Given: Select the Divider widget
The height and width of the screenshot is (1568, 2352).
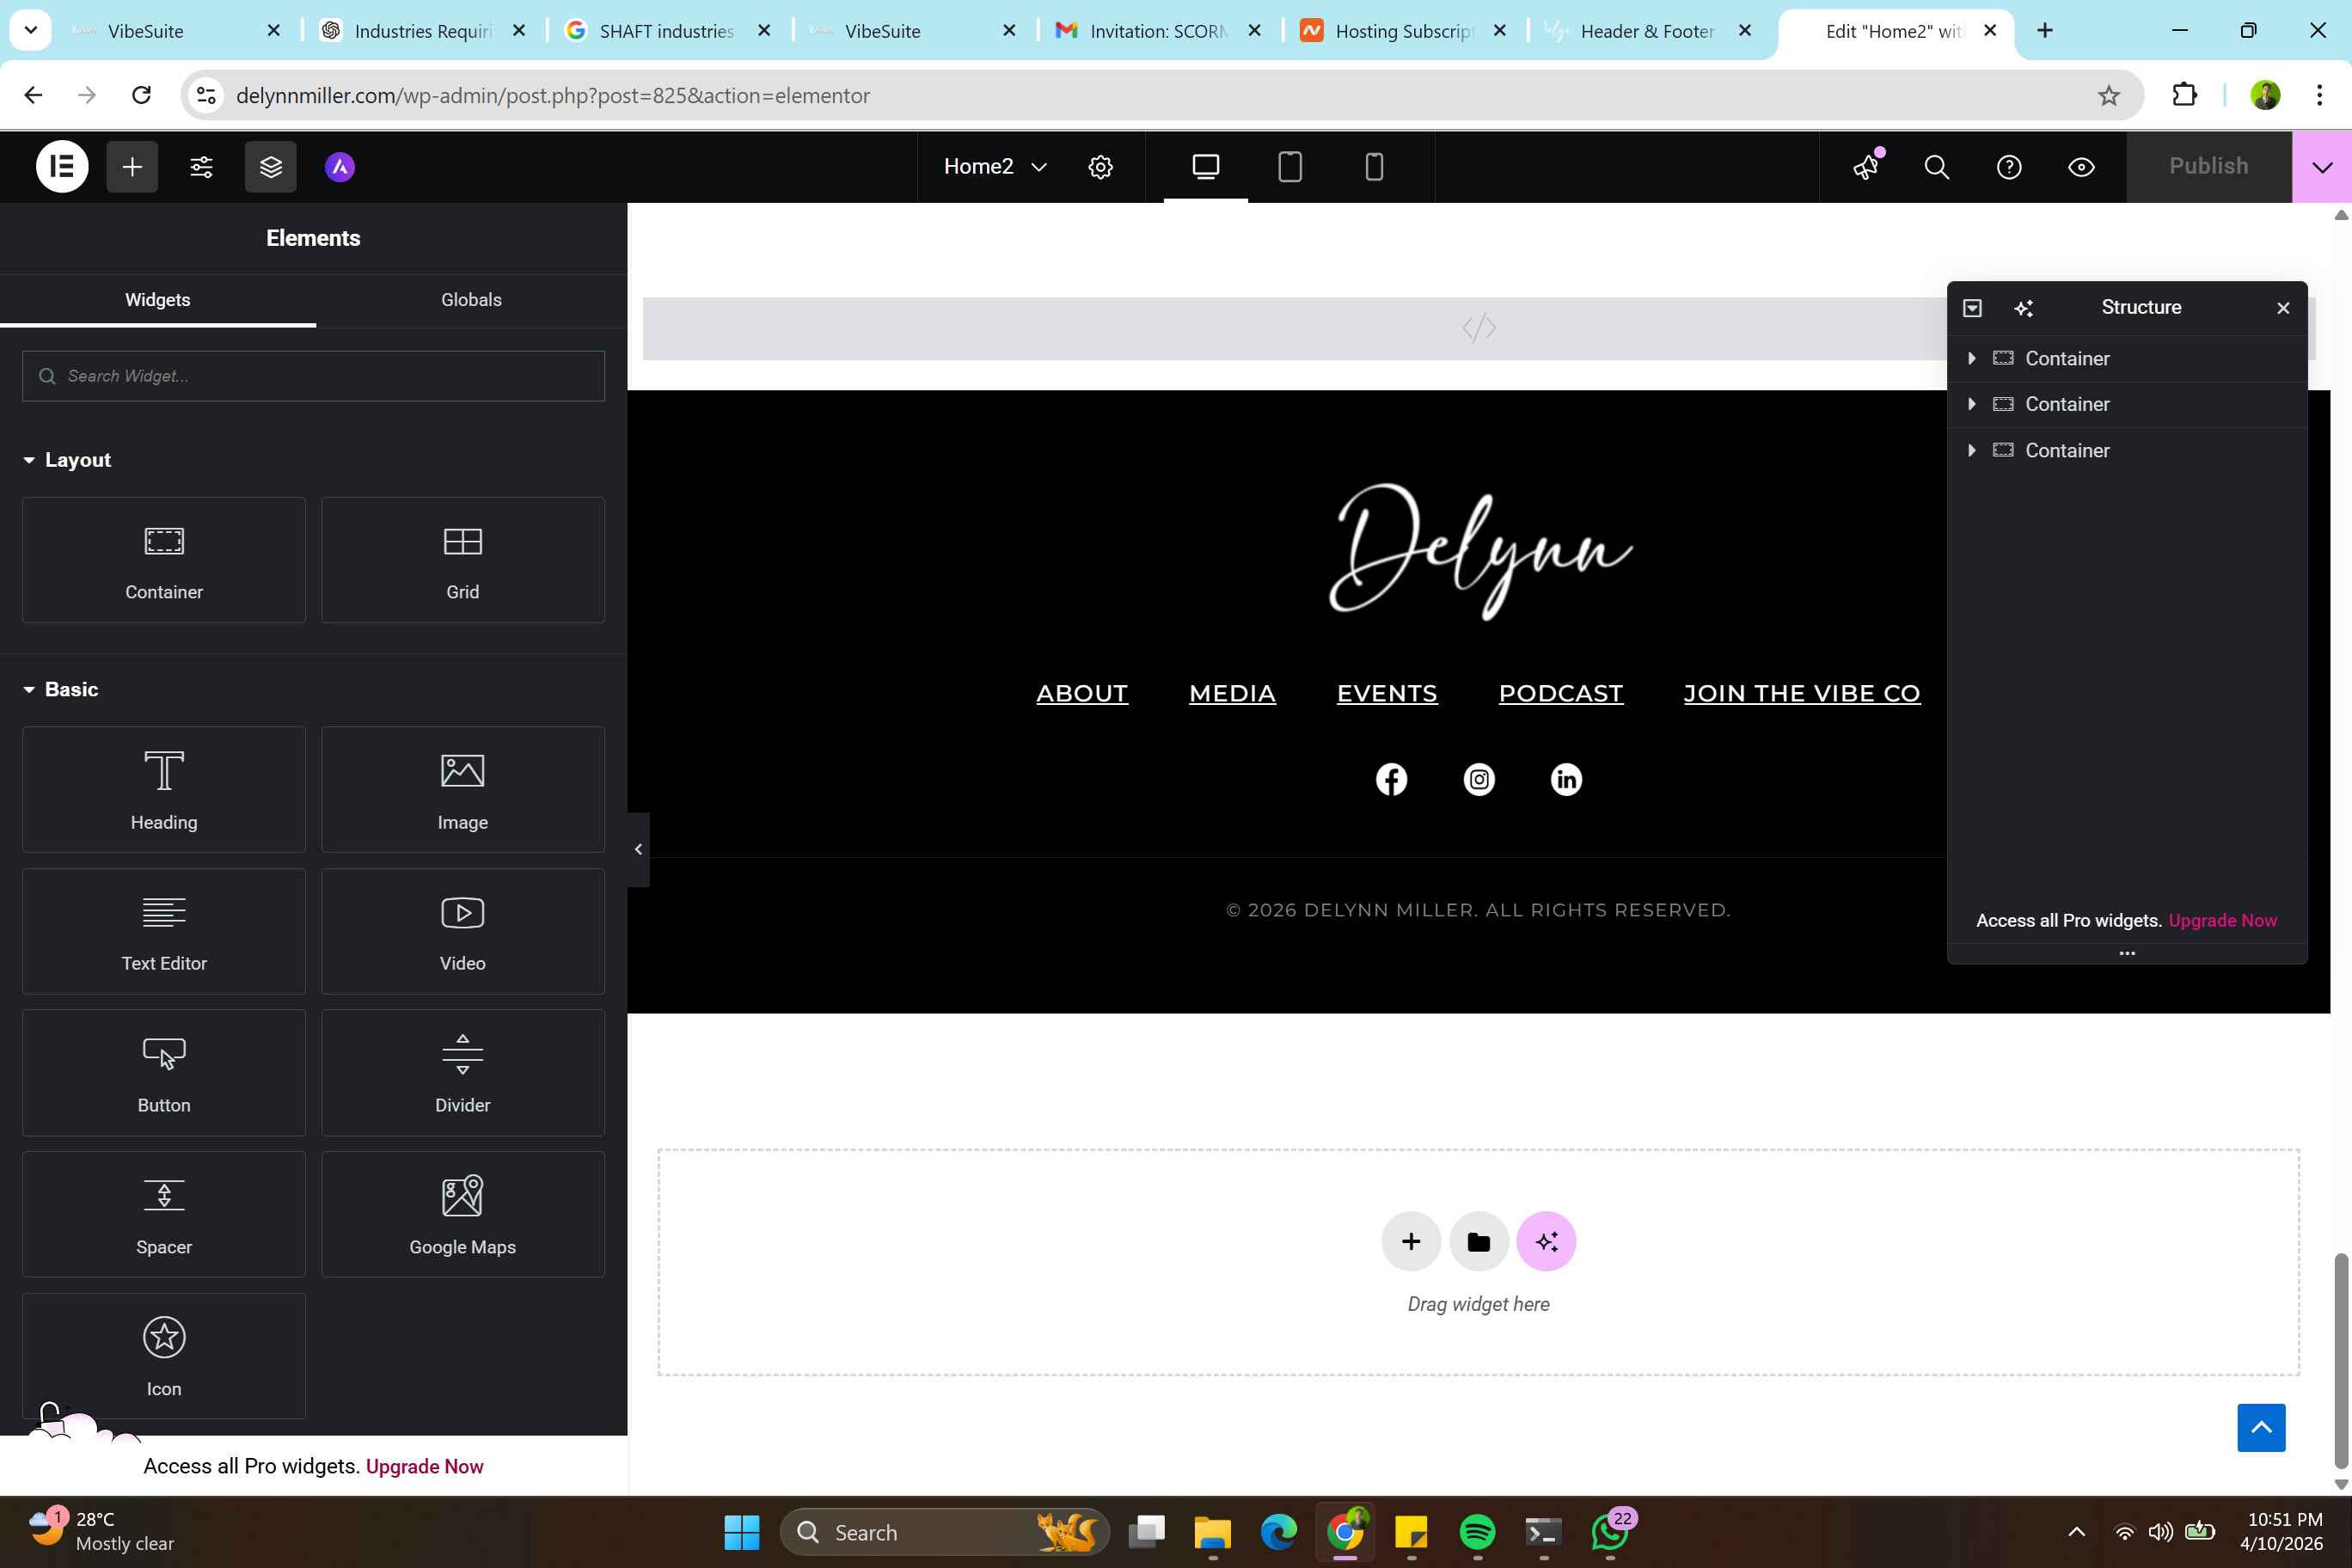Looking at the screenshot, I should [x=463, y=1072].
